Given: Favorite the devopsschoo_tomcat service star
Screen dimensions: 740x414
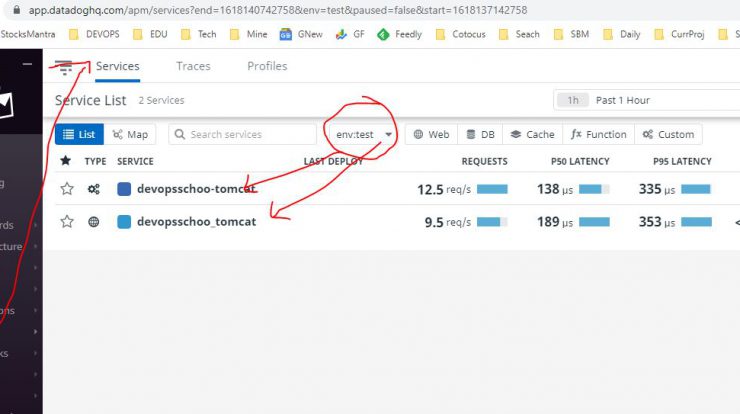Looking at the screenshot, I should click(x=67, y=221).
